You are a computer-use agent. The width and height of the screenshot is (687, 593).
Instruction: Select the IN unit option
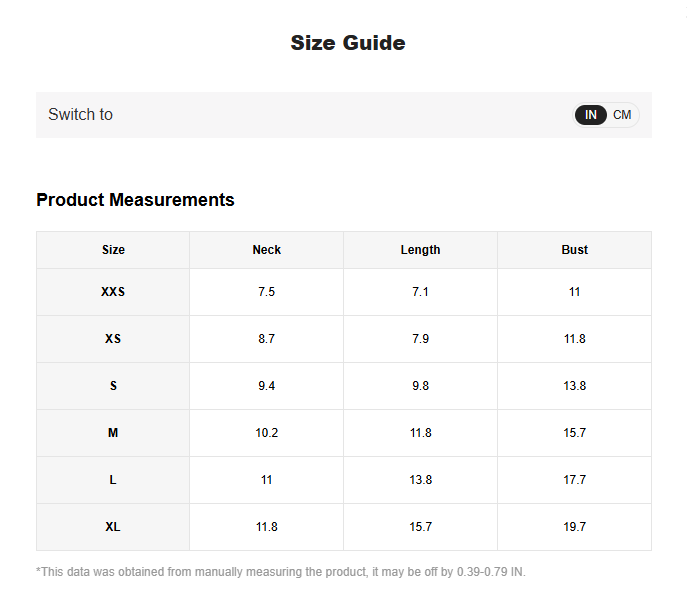(x=591, y=115)
